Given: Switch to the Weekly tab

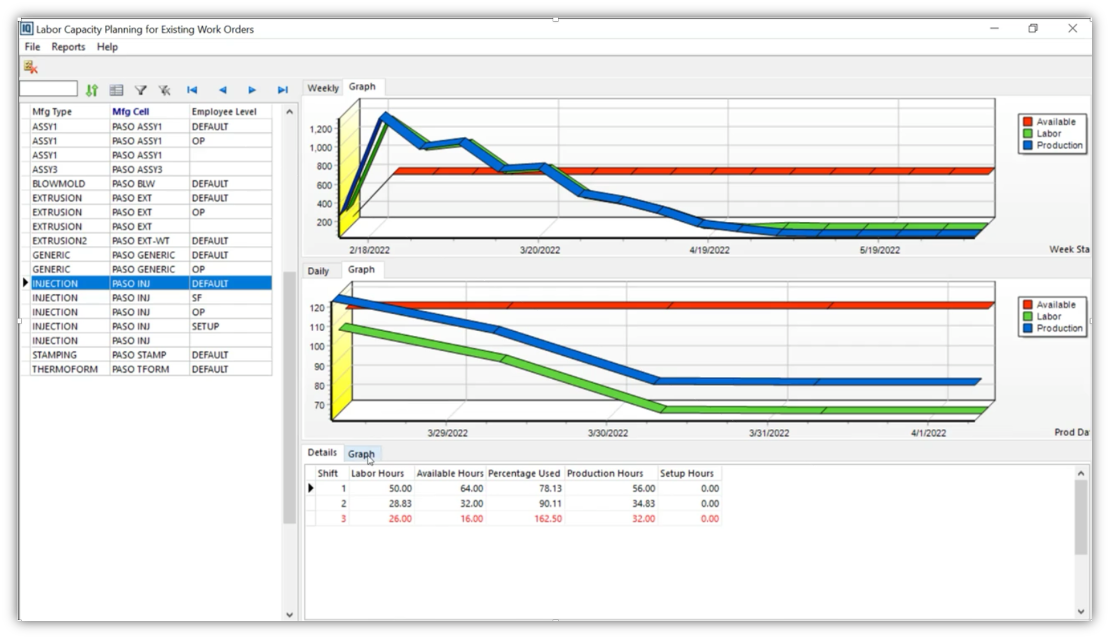Looking at the screenshot, I should pos(323,88).
